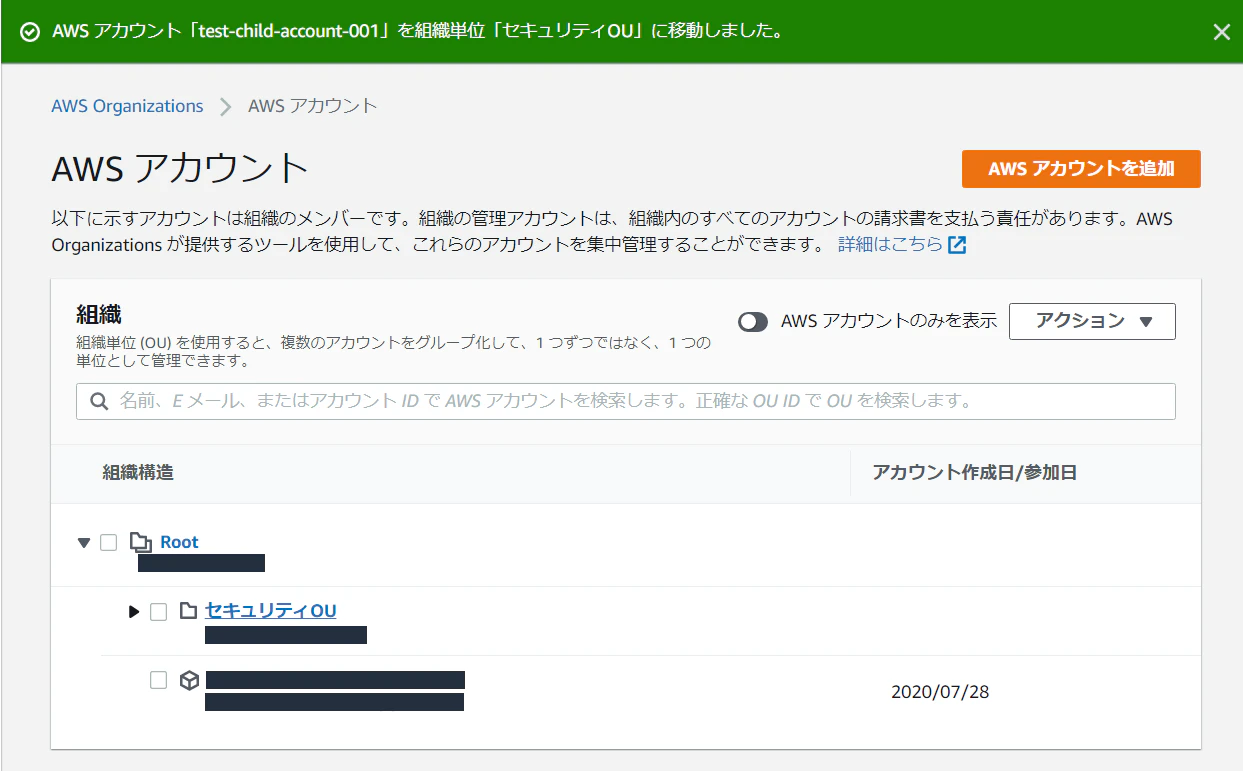The width and height of the screenshot is (1243, 771).
Task: Open AWS Organizations breadcrumb link
Action: tap(127, 106)
